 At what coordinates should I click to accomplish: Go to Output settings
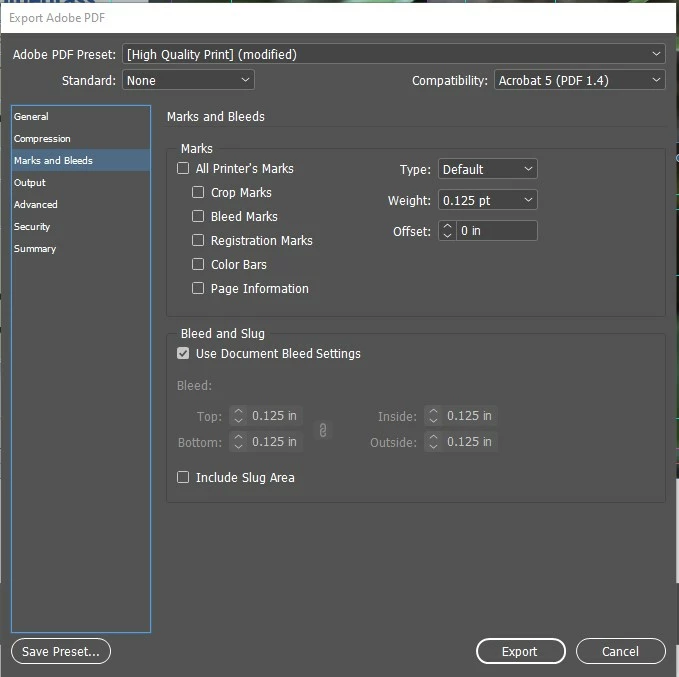pyautogui.click(x=81, y=182)
